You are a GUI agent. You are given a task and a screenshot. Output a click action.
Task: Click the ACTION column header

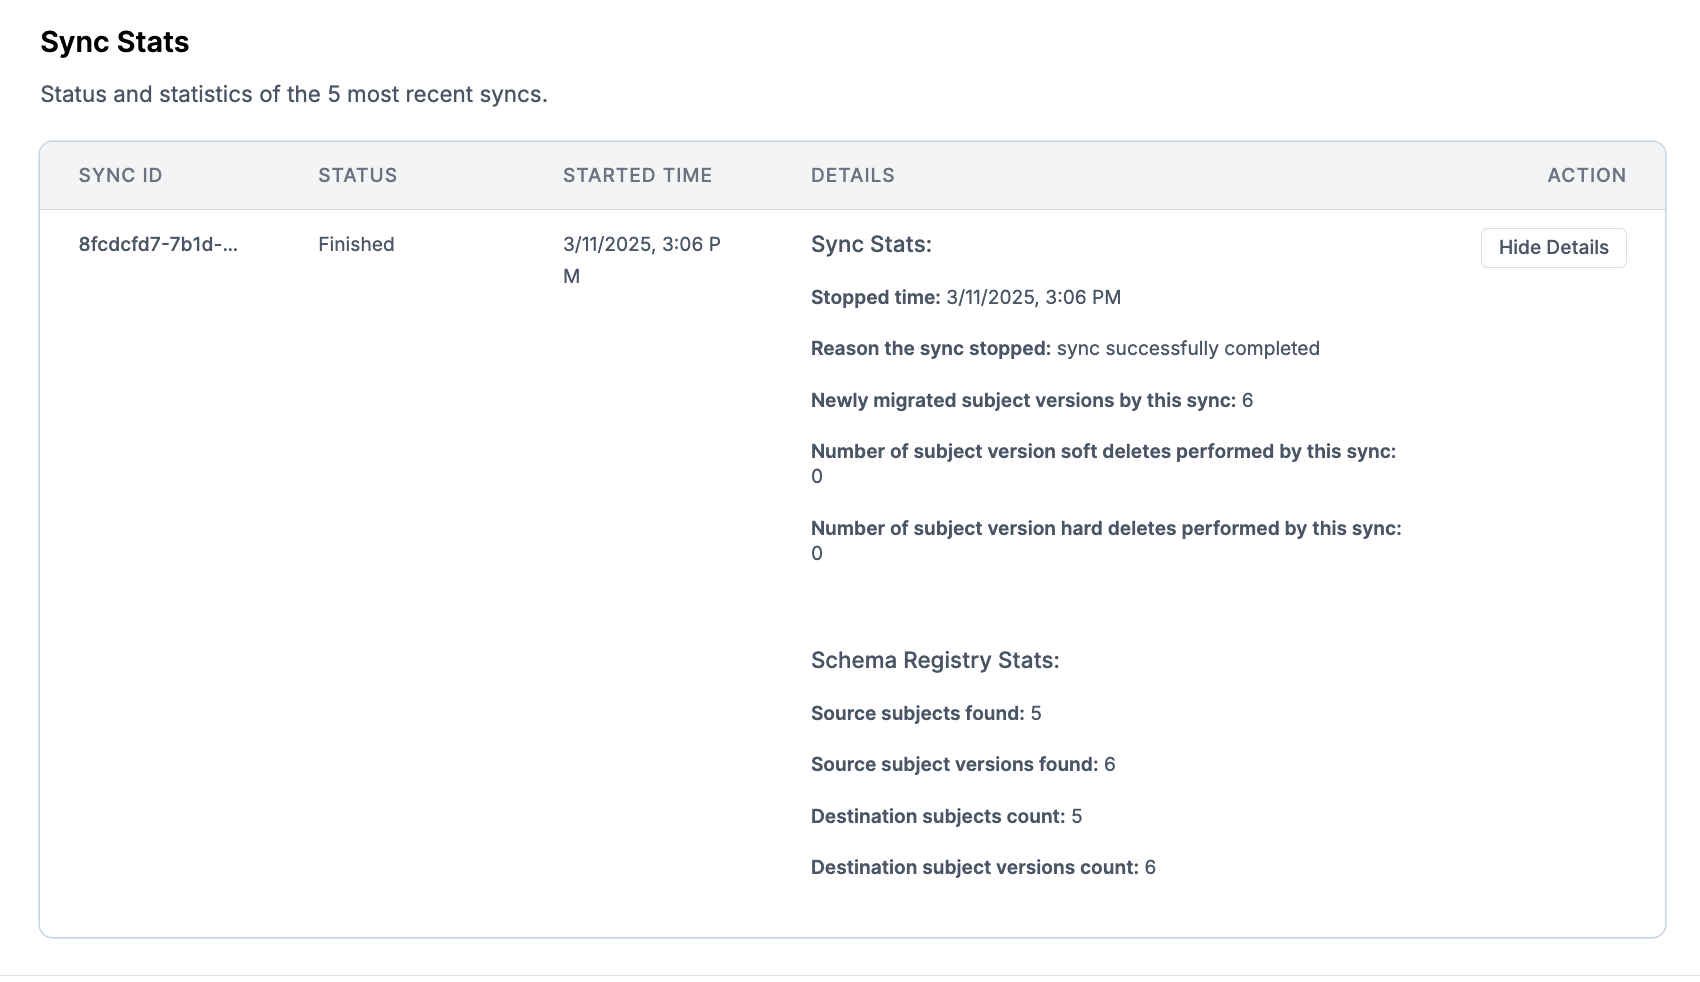click(x=1586, y=175)
